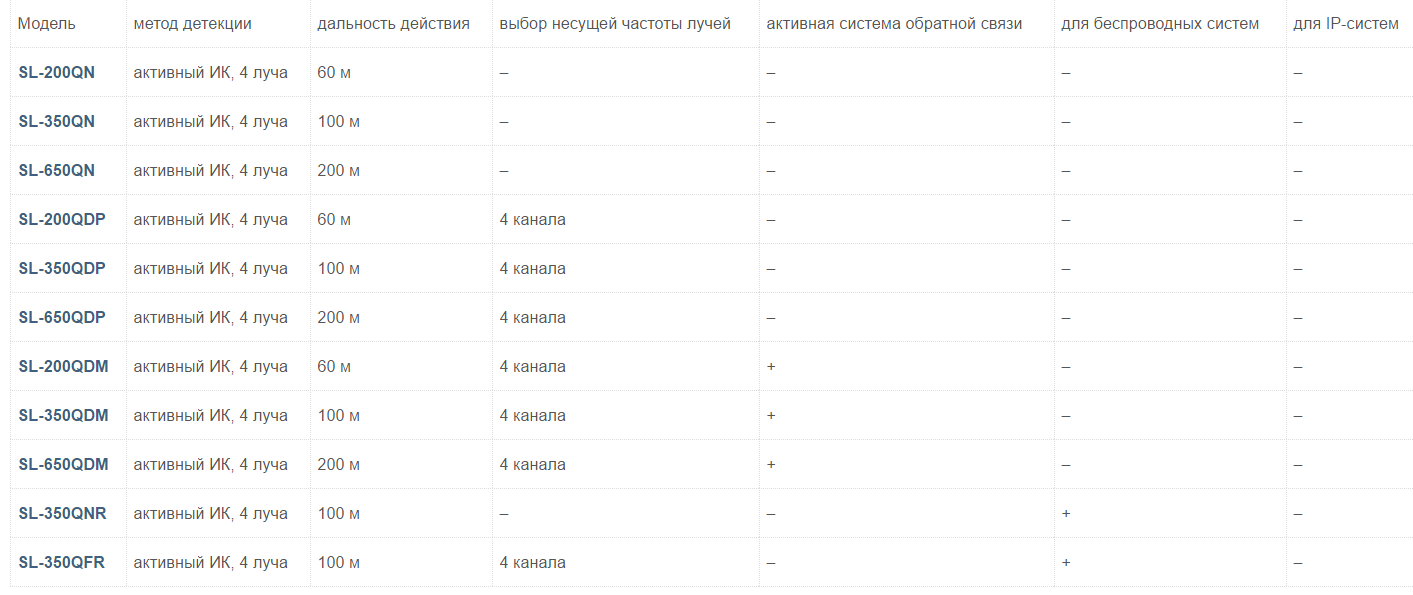This screenshot has width=1413, height=595.
Task: Open the SL-350QN model link
Action: pyautogui.click(x=56, y=121)
